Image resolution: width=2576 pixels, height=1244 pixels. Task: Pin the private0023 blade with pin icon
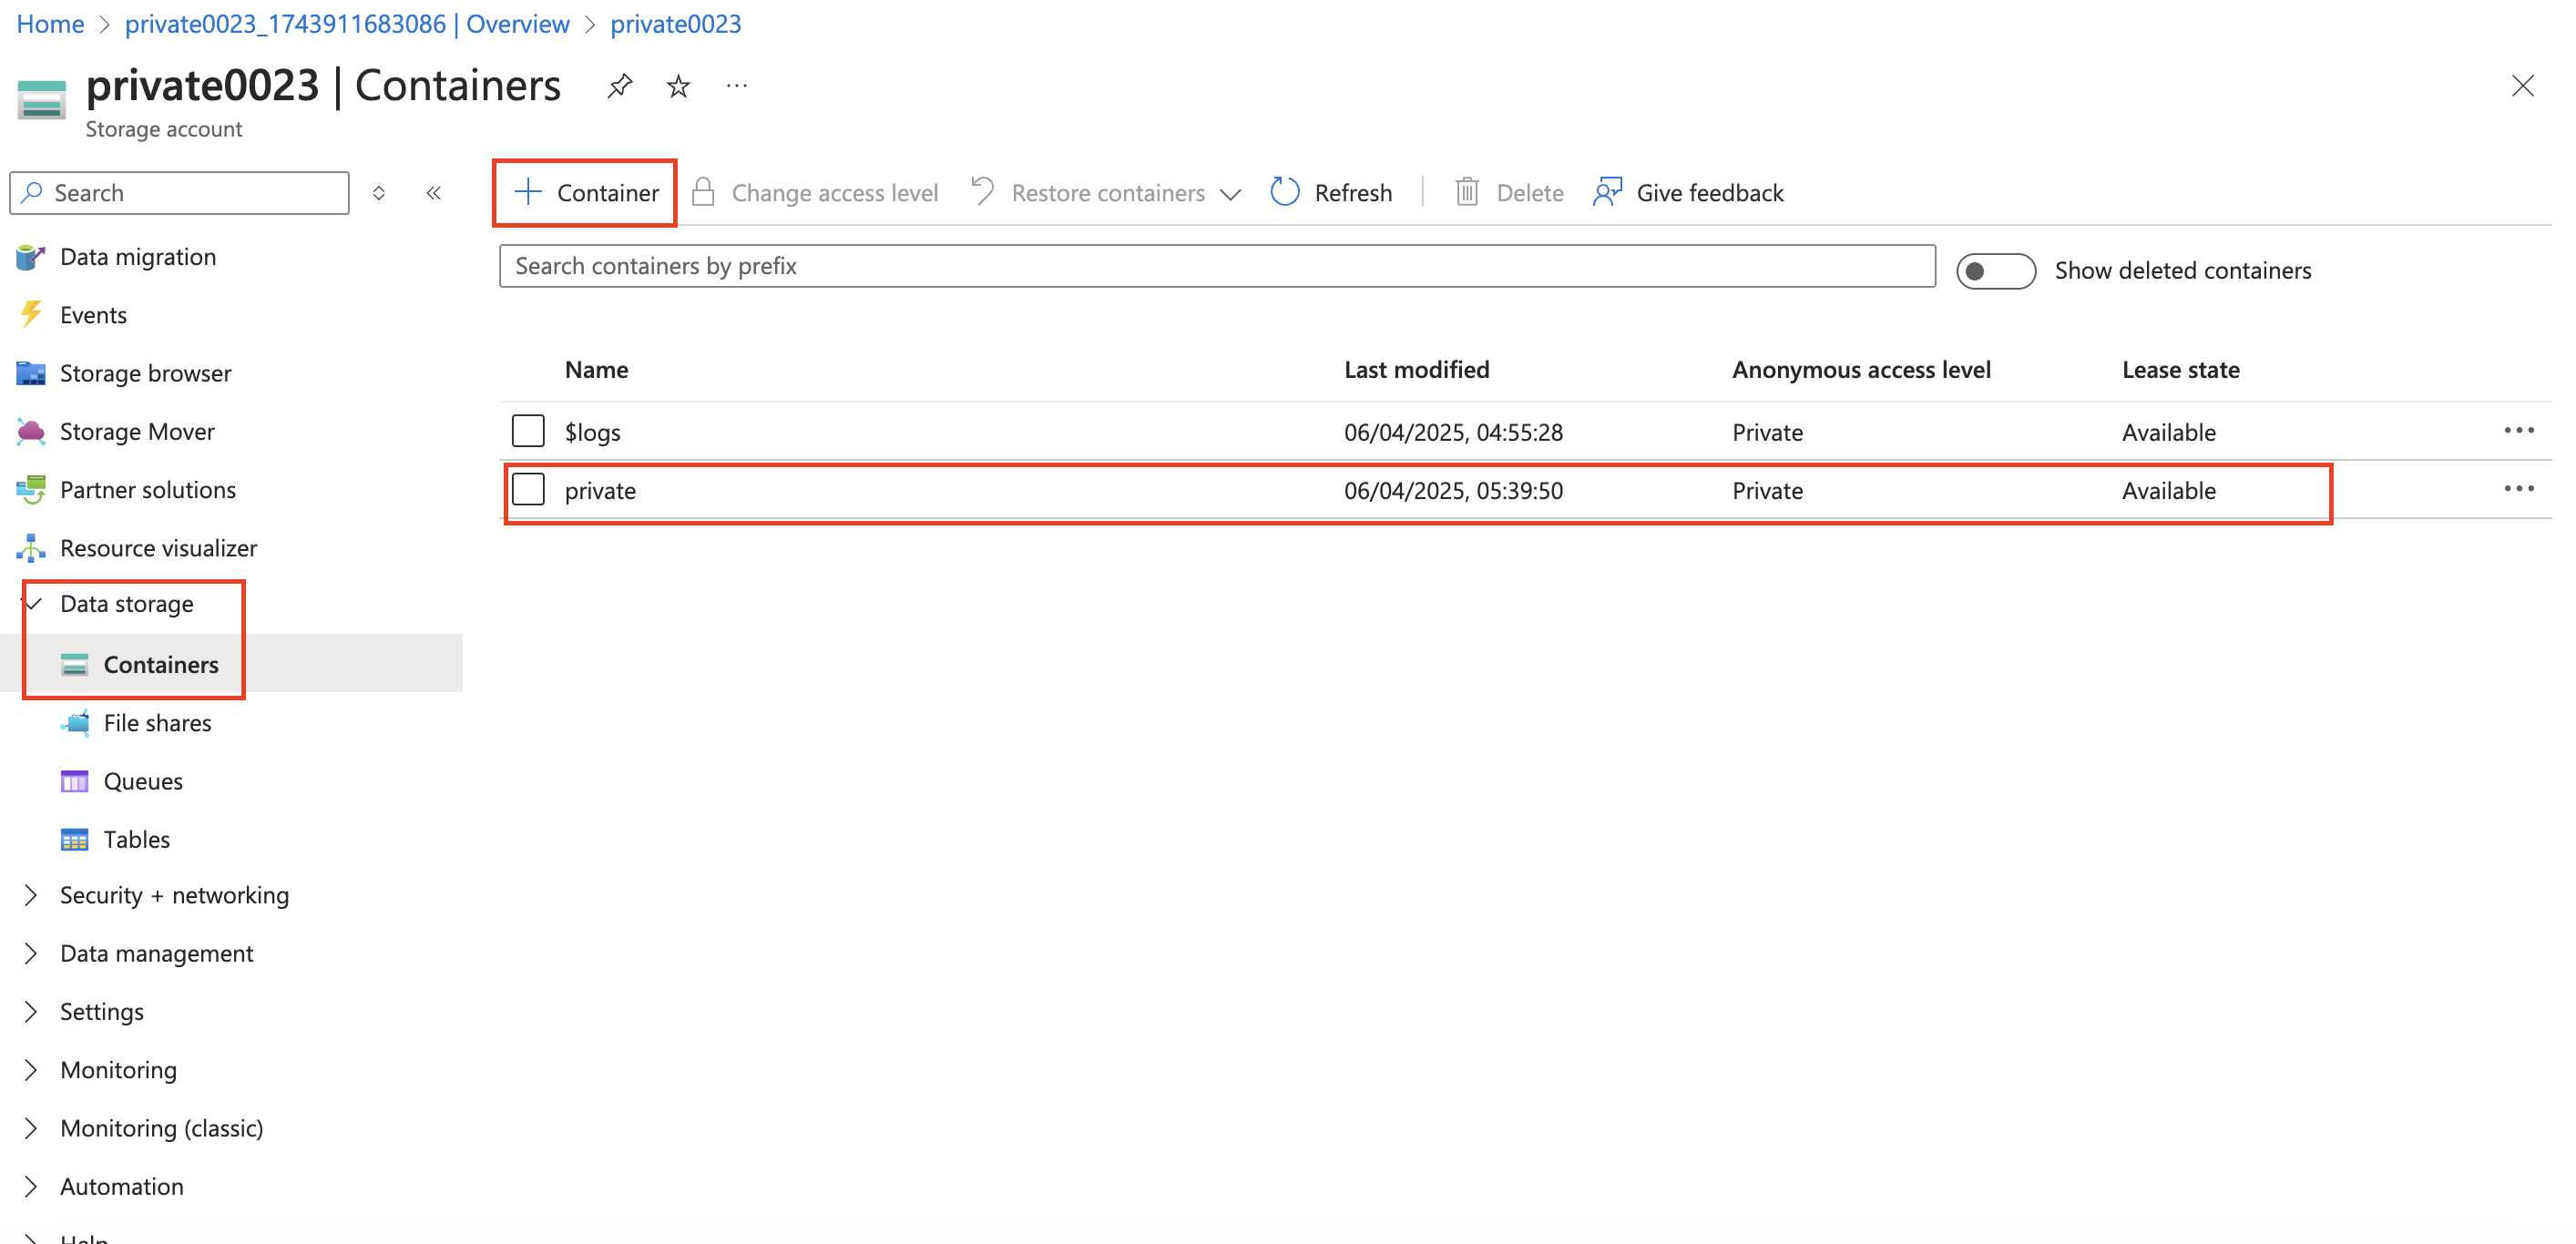coord(620,86)
